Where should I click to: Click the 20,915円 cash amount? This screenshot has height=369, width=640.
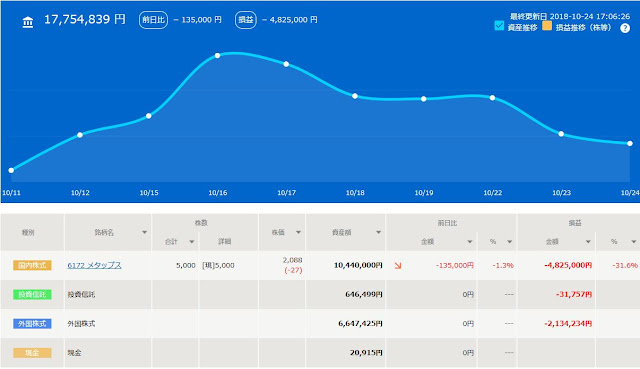[366, 353]
